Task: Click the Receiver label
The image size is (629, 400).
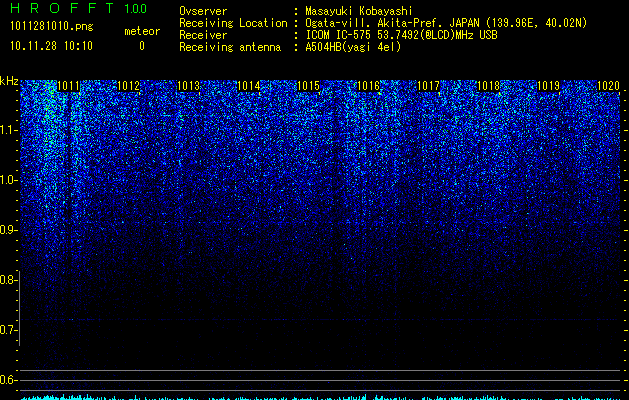Action: point(203,35)
